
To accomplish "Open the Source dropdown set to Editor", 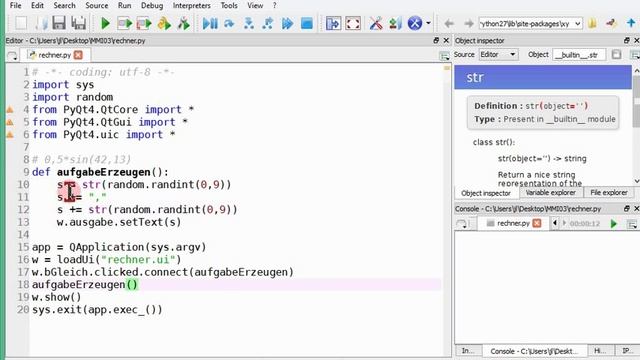I will click(x=498, y=55).
